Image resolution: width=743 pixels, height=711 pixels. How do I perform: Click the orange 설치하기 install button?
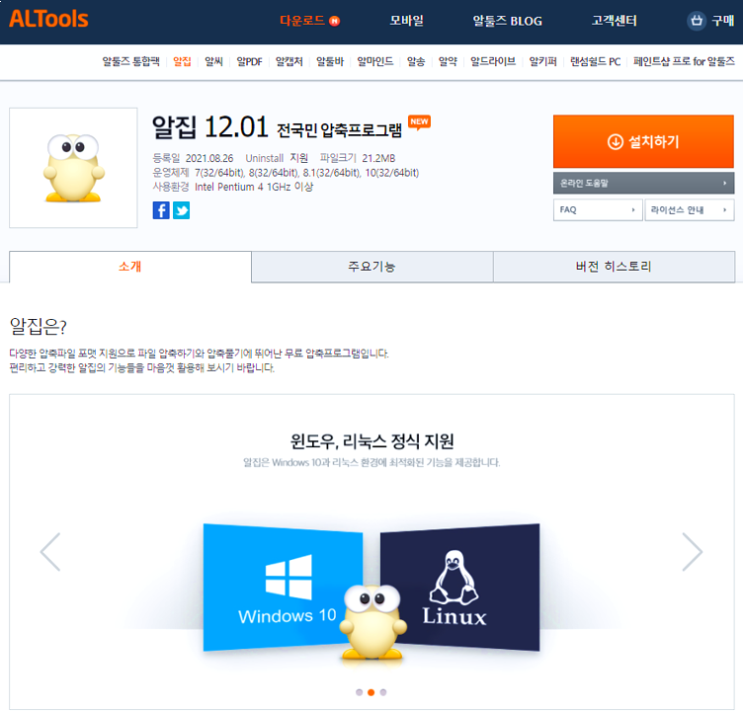pos(643,141)
